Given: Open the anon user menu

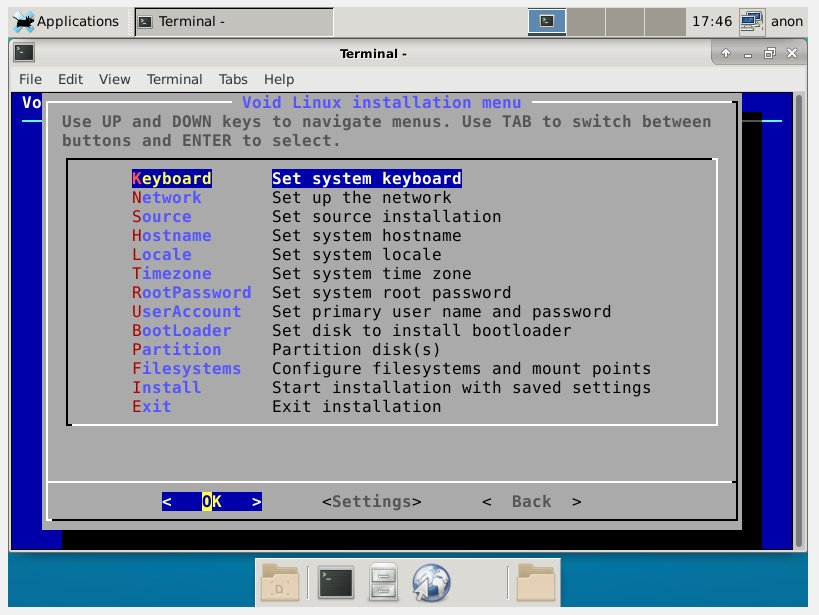Looking at the screenshot, I should pos(787,21).
